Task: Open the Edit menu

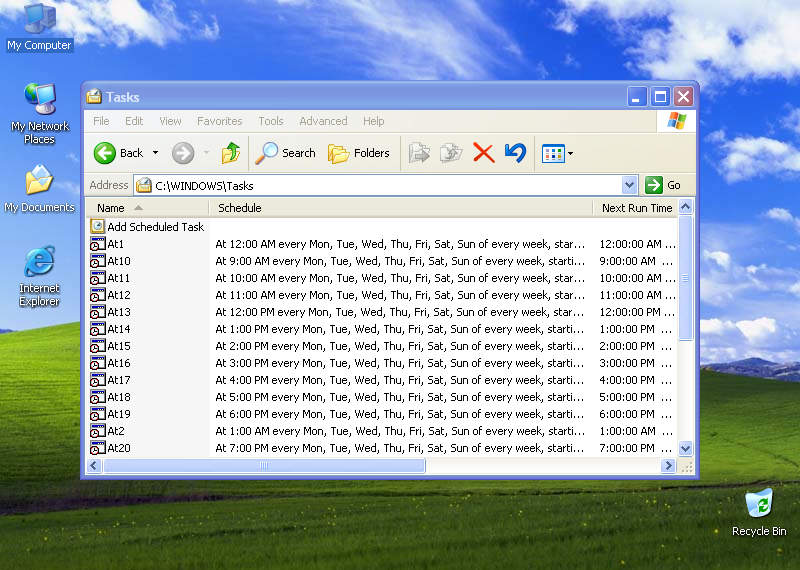Action: point(134,121)
